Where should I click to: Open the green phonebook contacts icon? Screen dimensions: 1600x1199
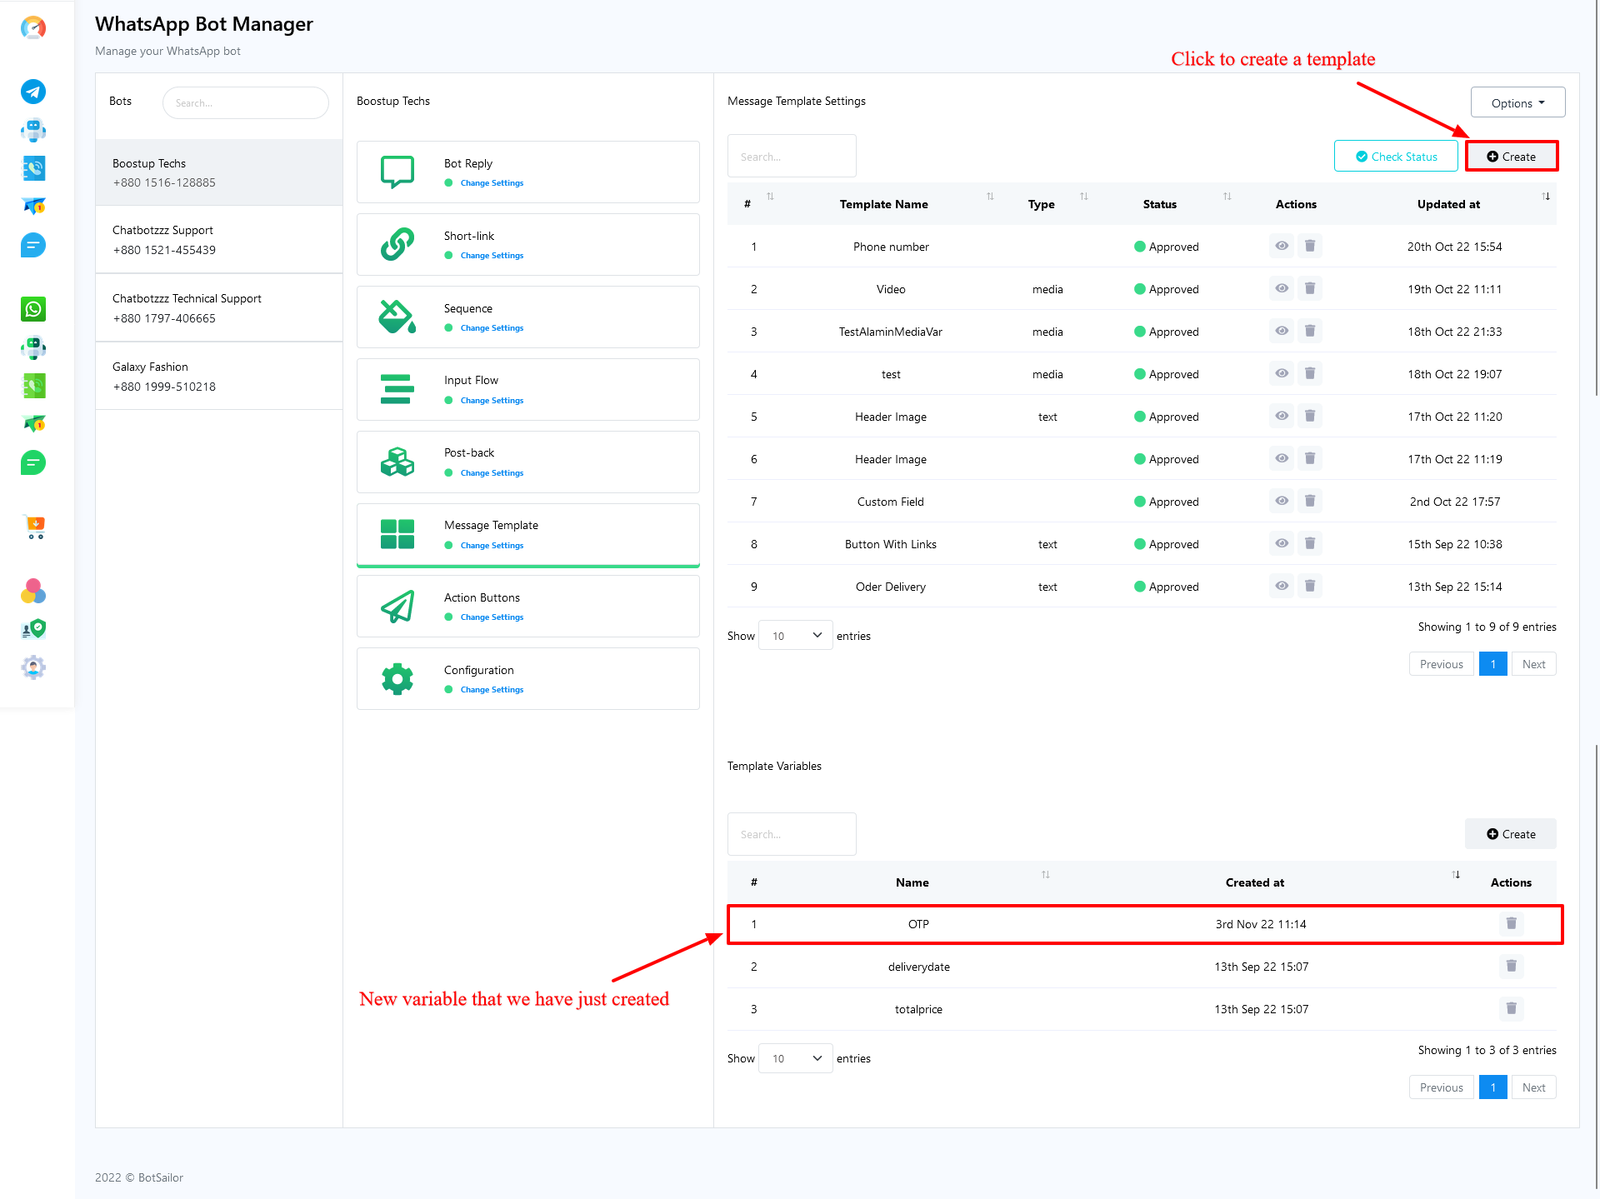(x=34, y=386)
